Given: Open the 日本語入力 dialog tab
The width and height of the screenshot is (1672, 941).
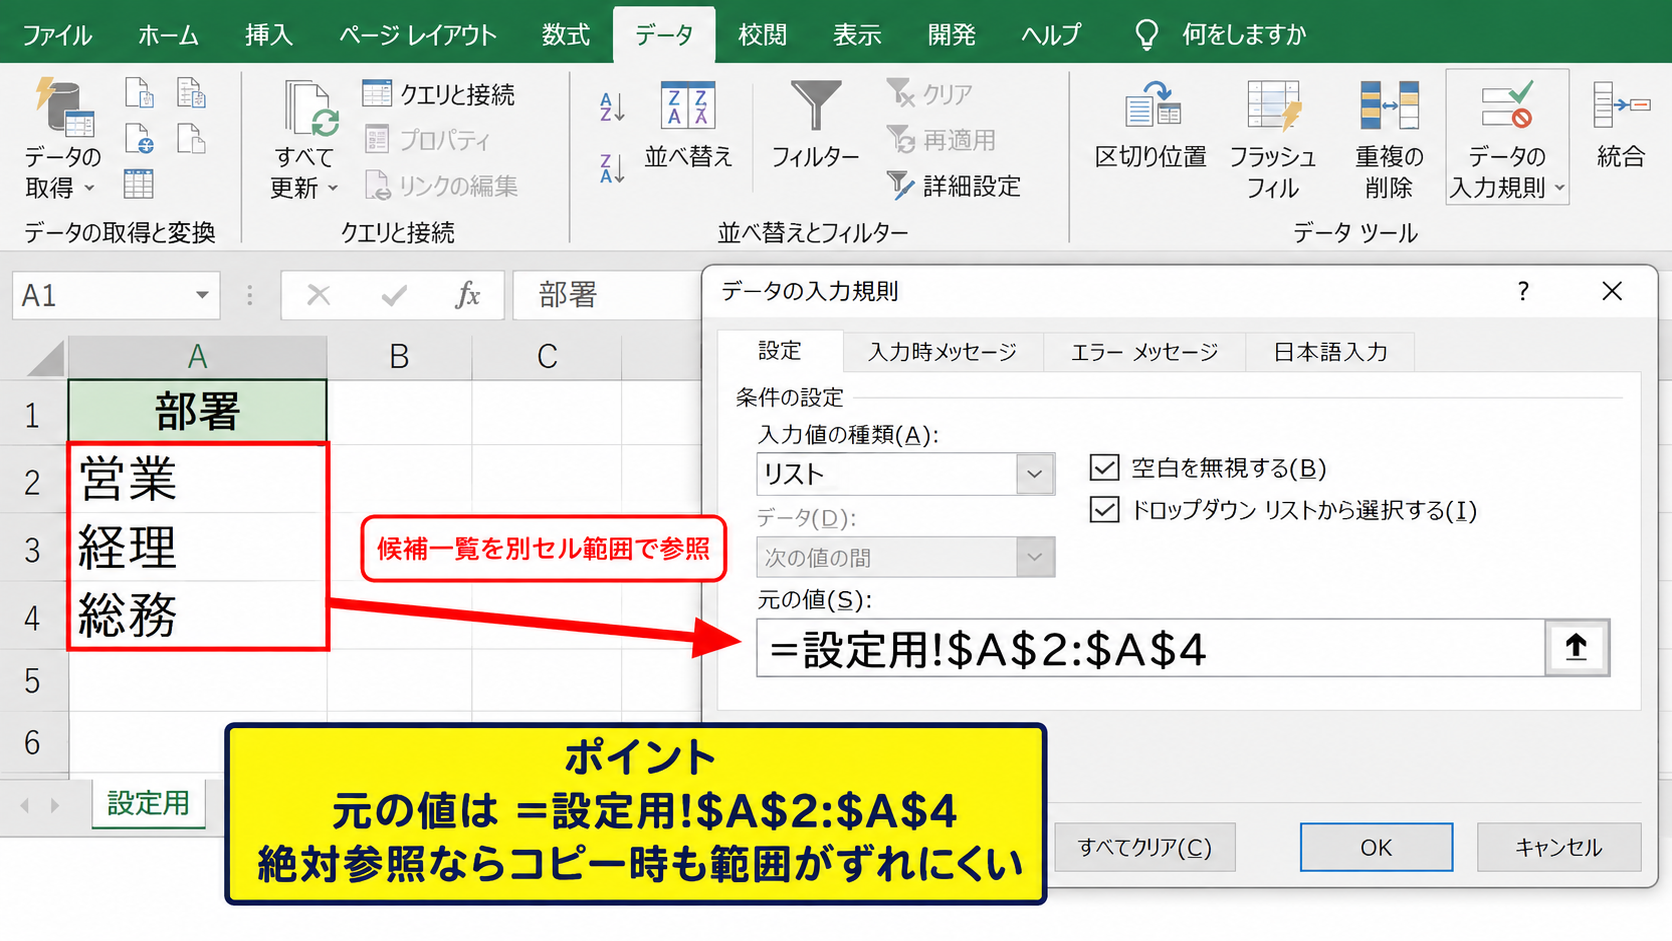Looking at the screenshot, I should point(1330,352).
